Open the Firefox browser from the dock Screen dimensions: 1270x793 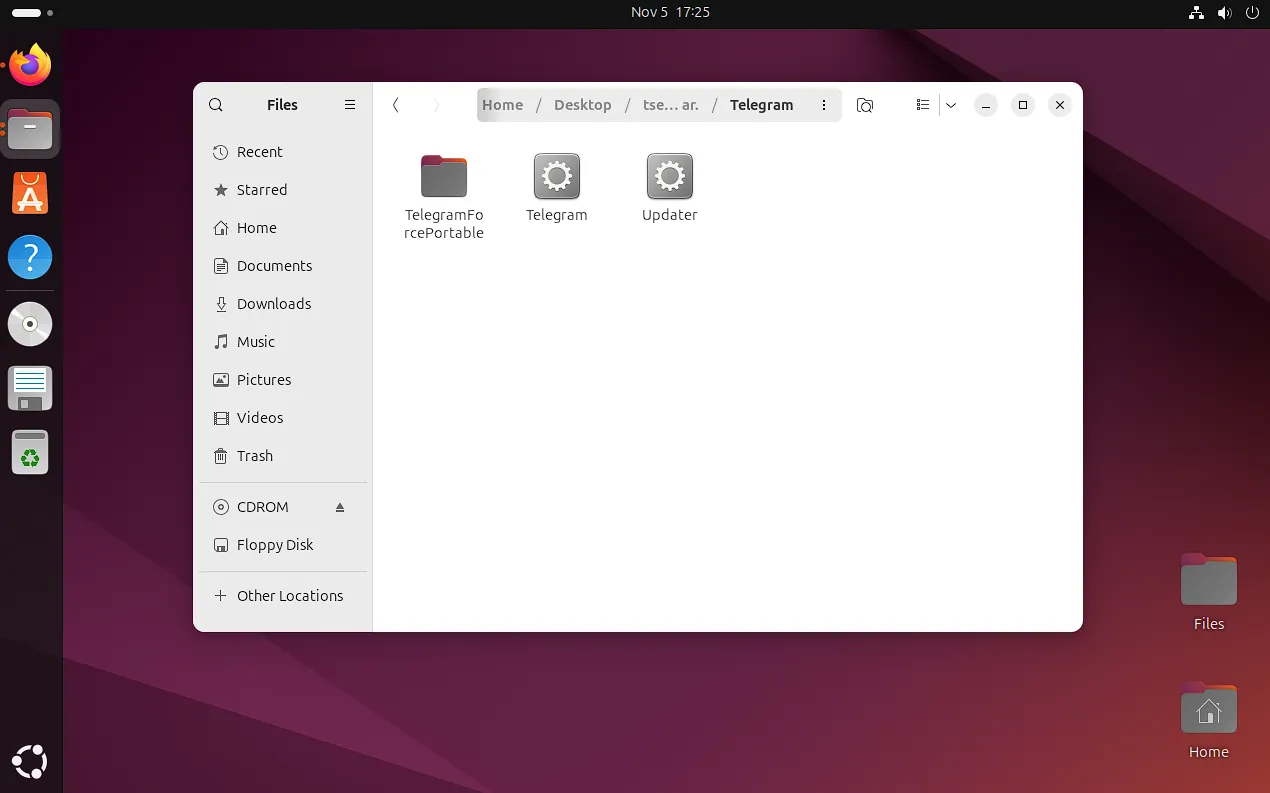point(30,65)
